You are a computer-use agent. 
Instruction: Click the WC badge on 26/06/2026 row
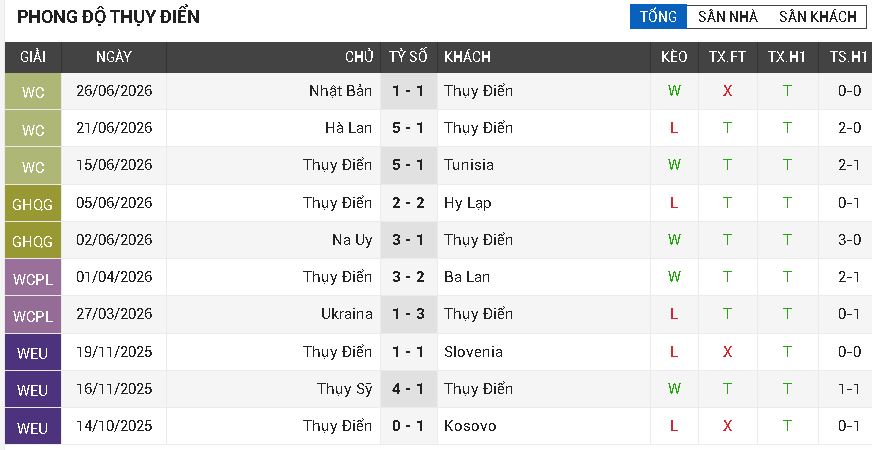coord(33,92)
